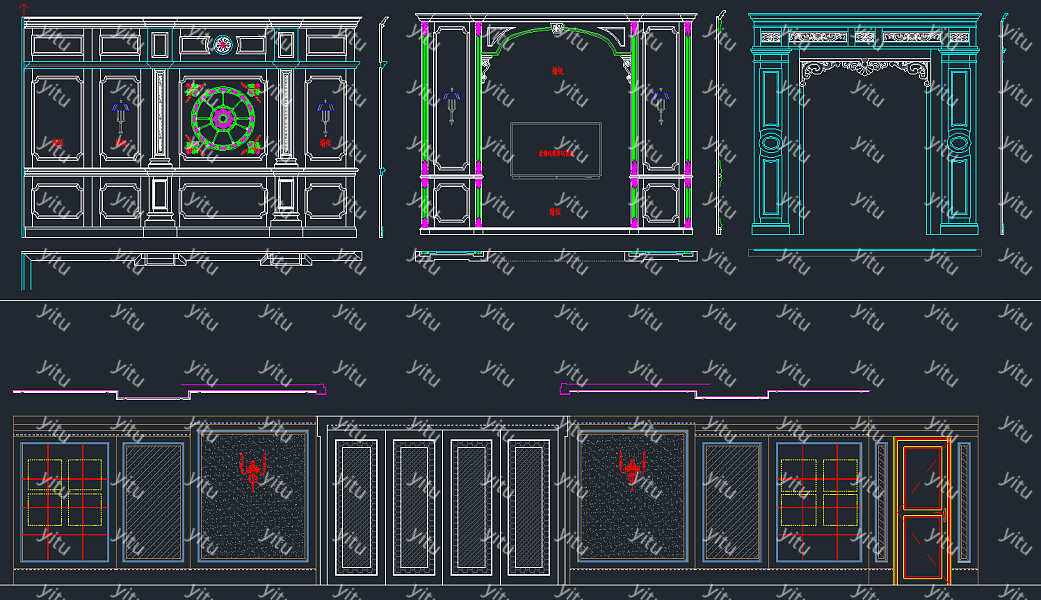Click the right-hand window with red and yellow grid
Image resolution: width=1041 pixels, height=600 pixels.
click(x=819, y=502)
